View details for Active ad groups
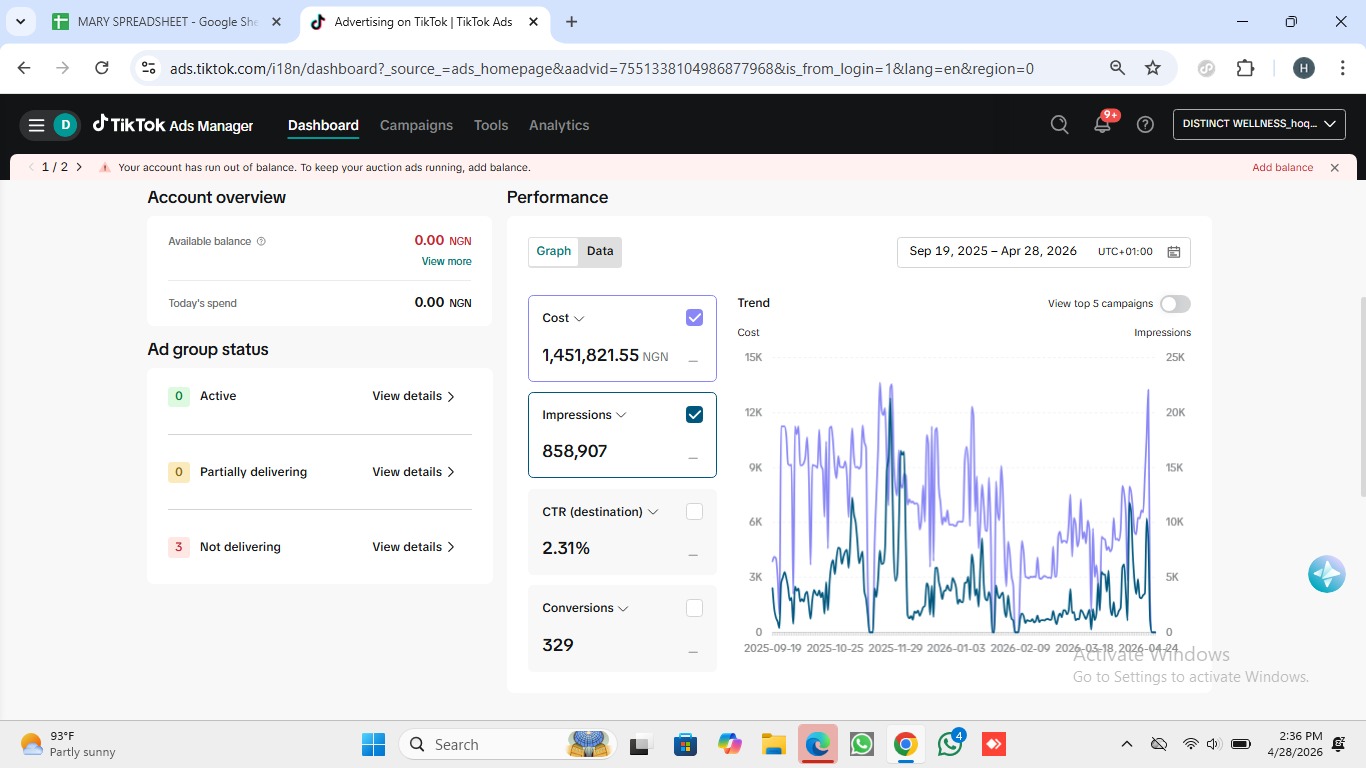Screen dimensions: 1366x768 [413, 396]
